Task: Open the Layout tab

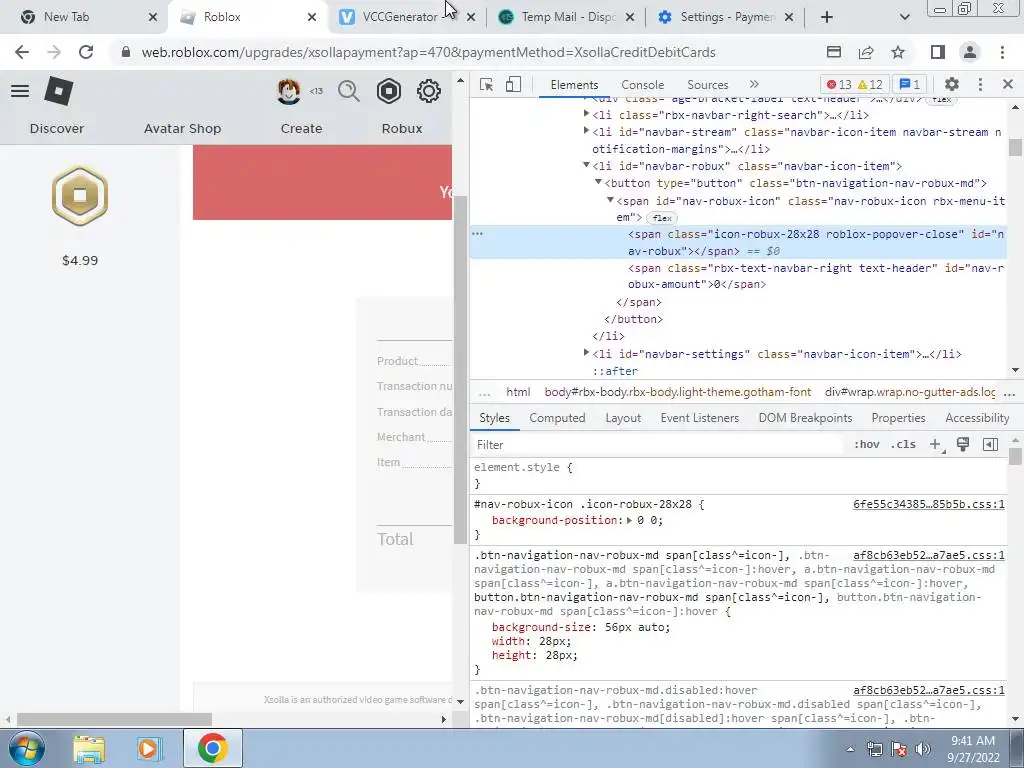Action: [x=623, y=418]
